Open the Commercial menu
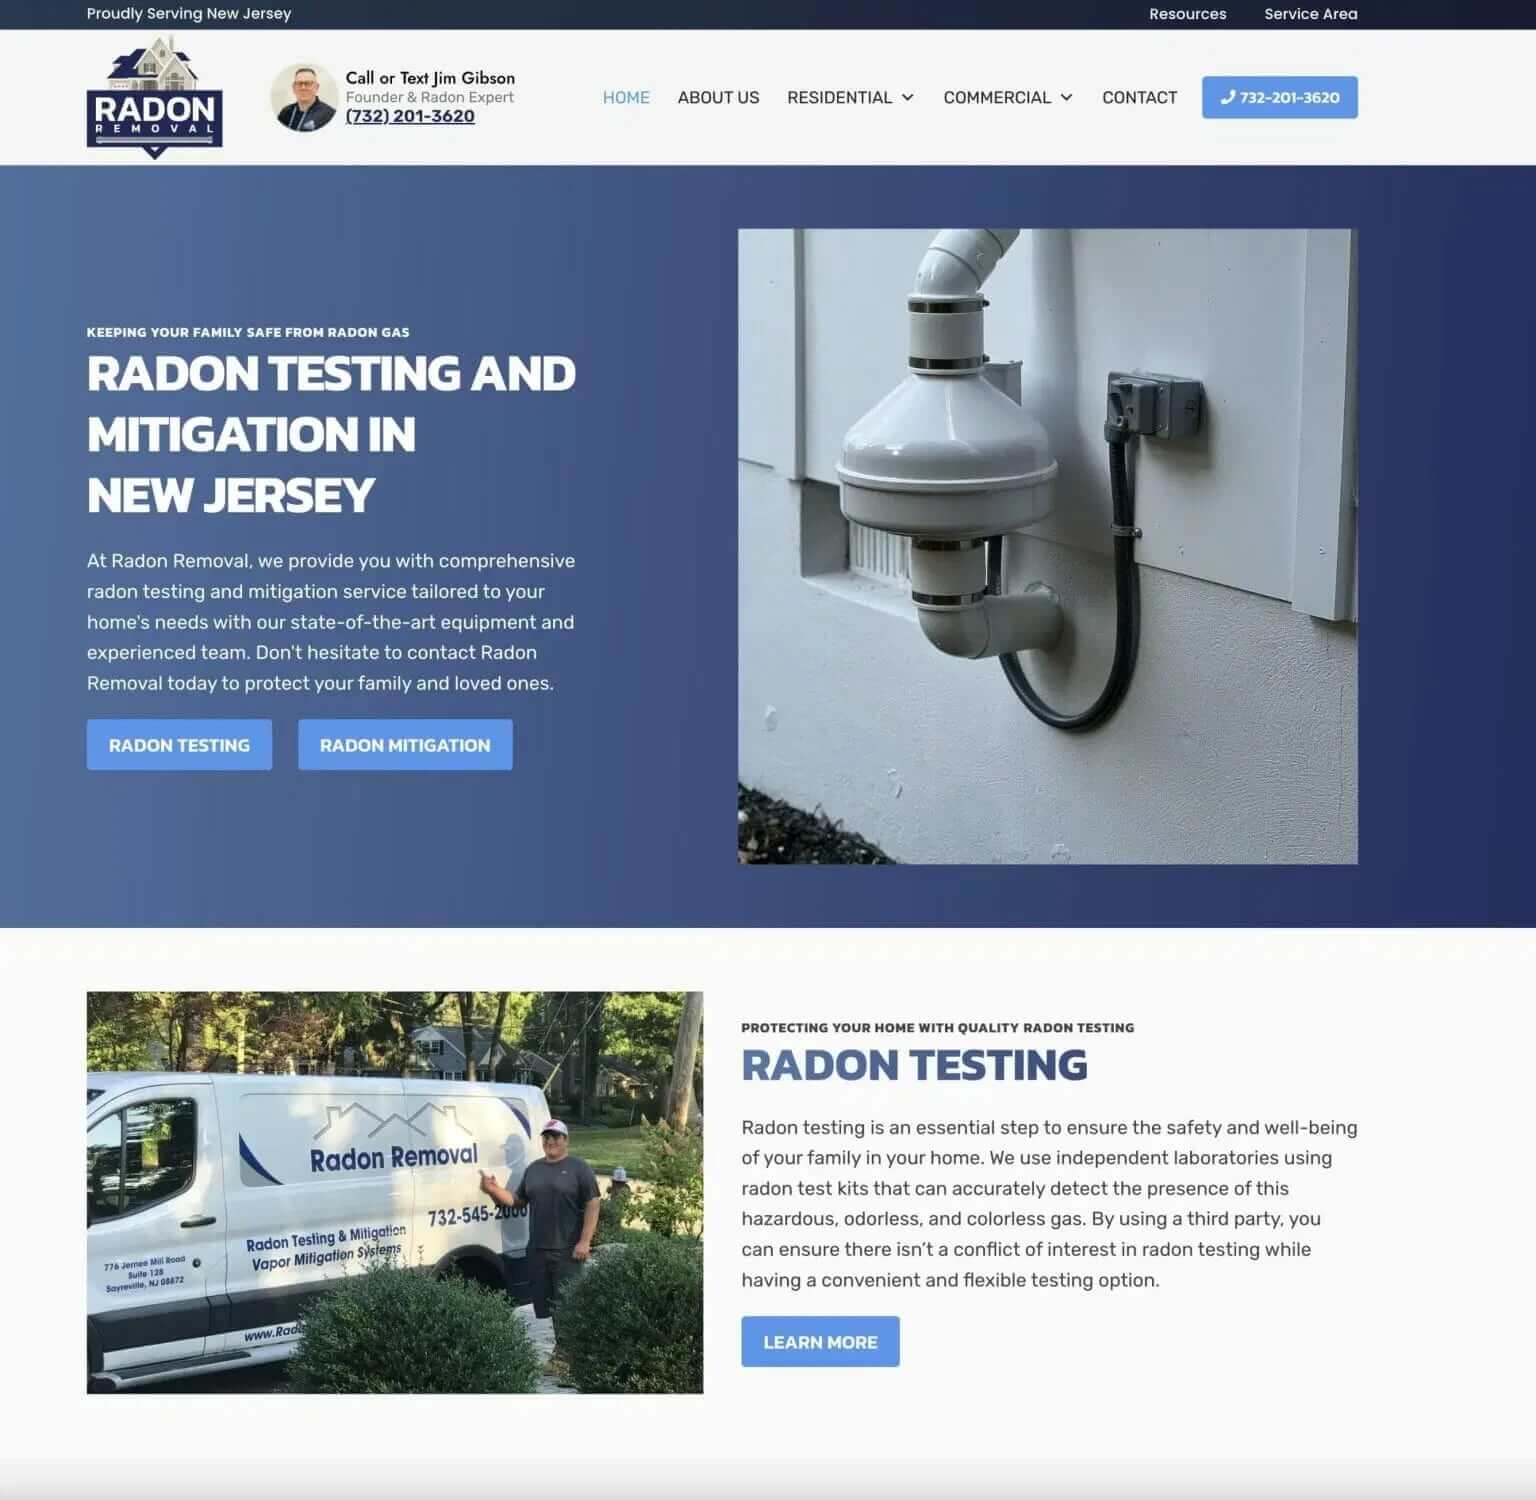 (x=996, y=98)
